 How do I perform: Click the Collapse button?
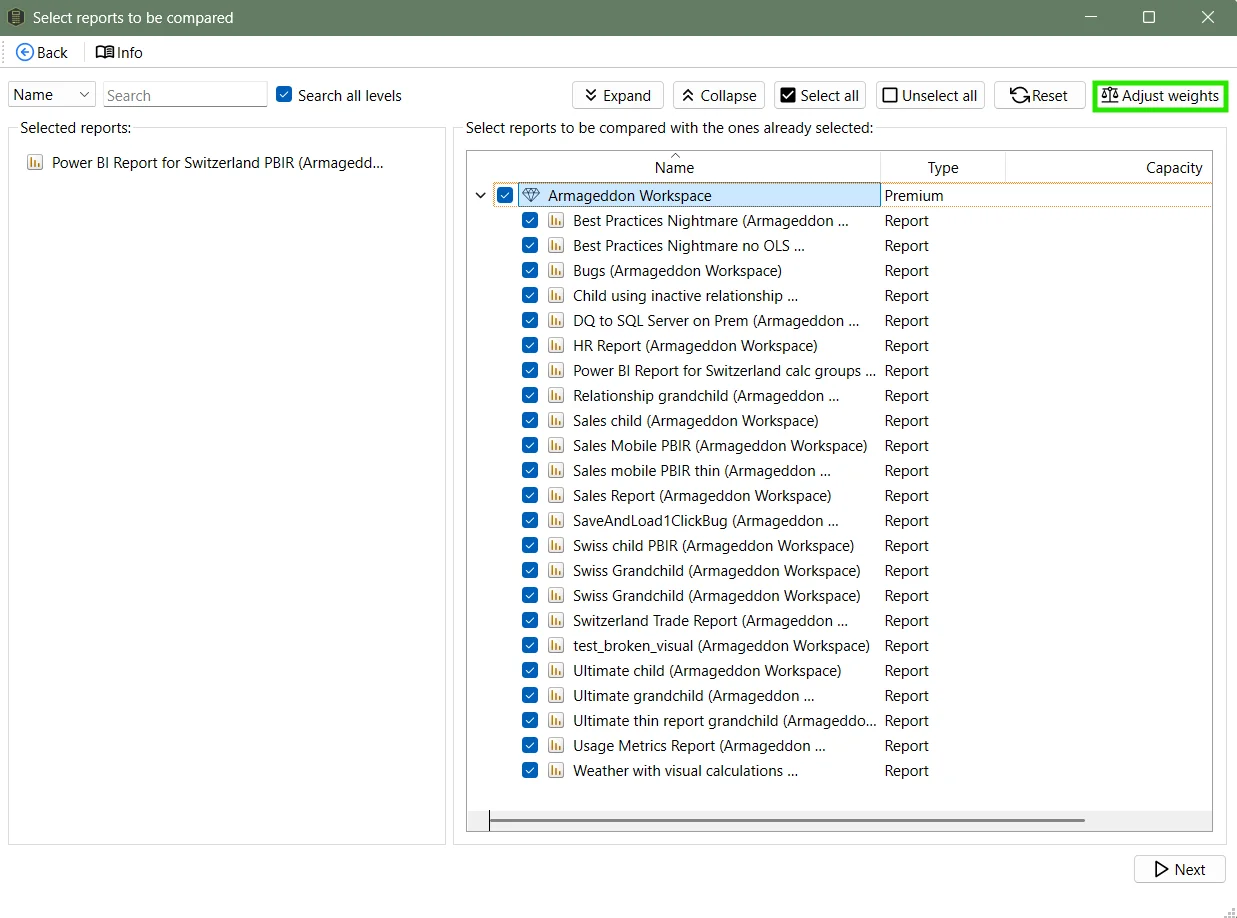click(x=719, y=95)
